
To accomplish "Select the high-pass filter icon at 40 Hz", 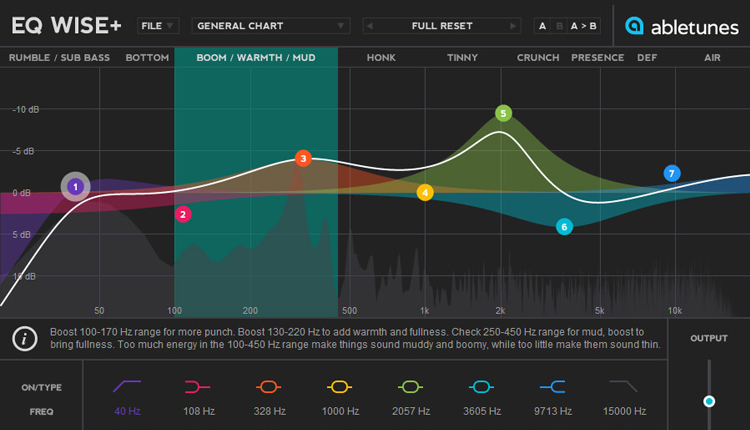I will [127, 386].
